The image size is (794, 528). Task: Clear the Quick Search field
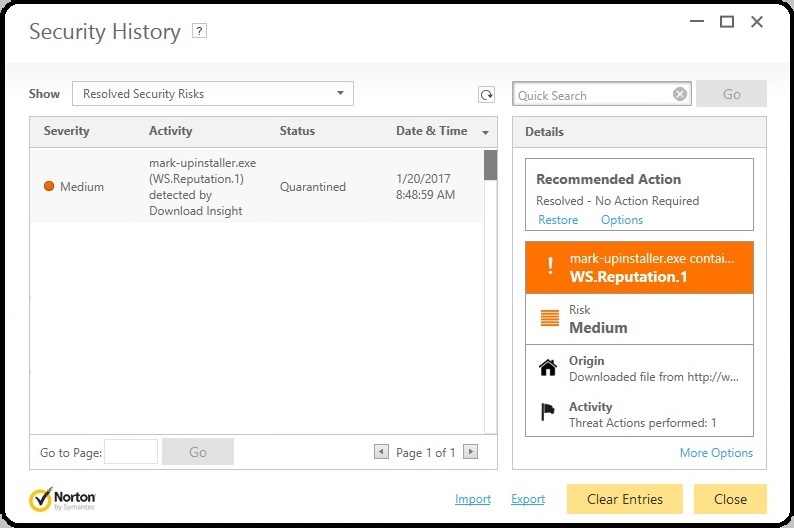tap(680, 95)
